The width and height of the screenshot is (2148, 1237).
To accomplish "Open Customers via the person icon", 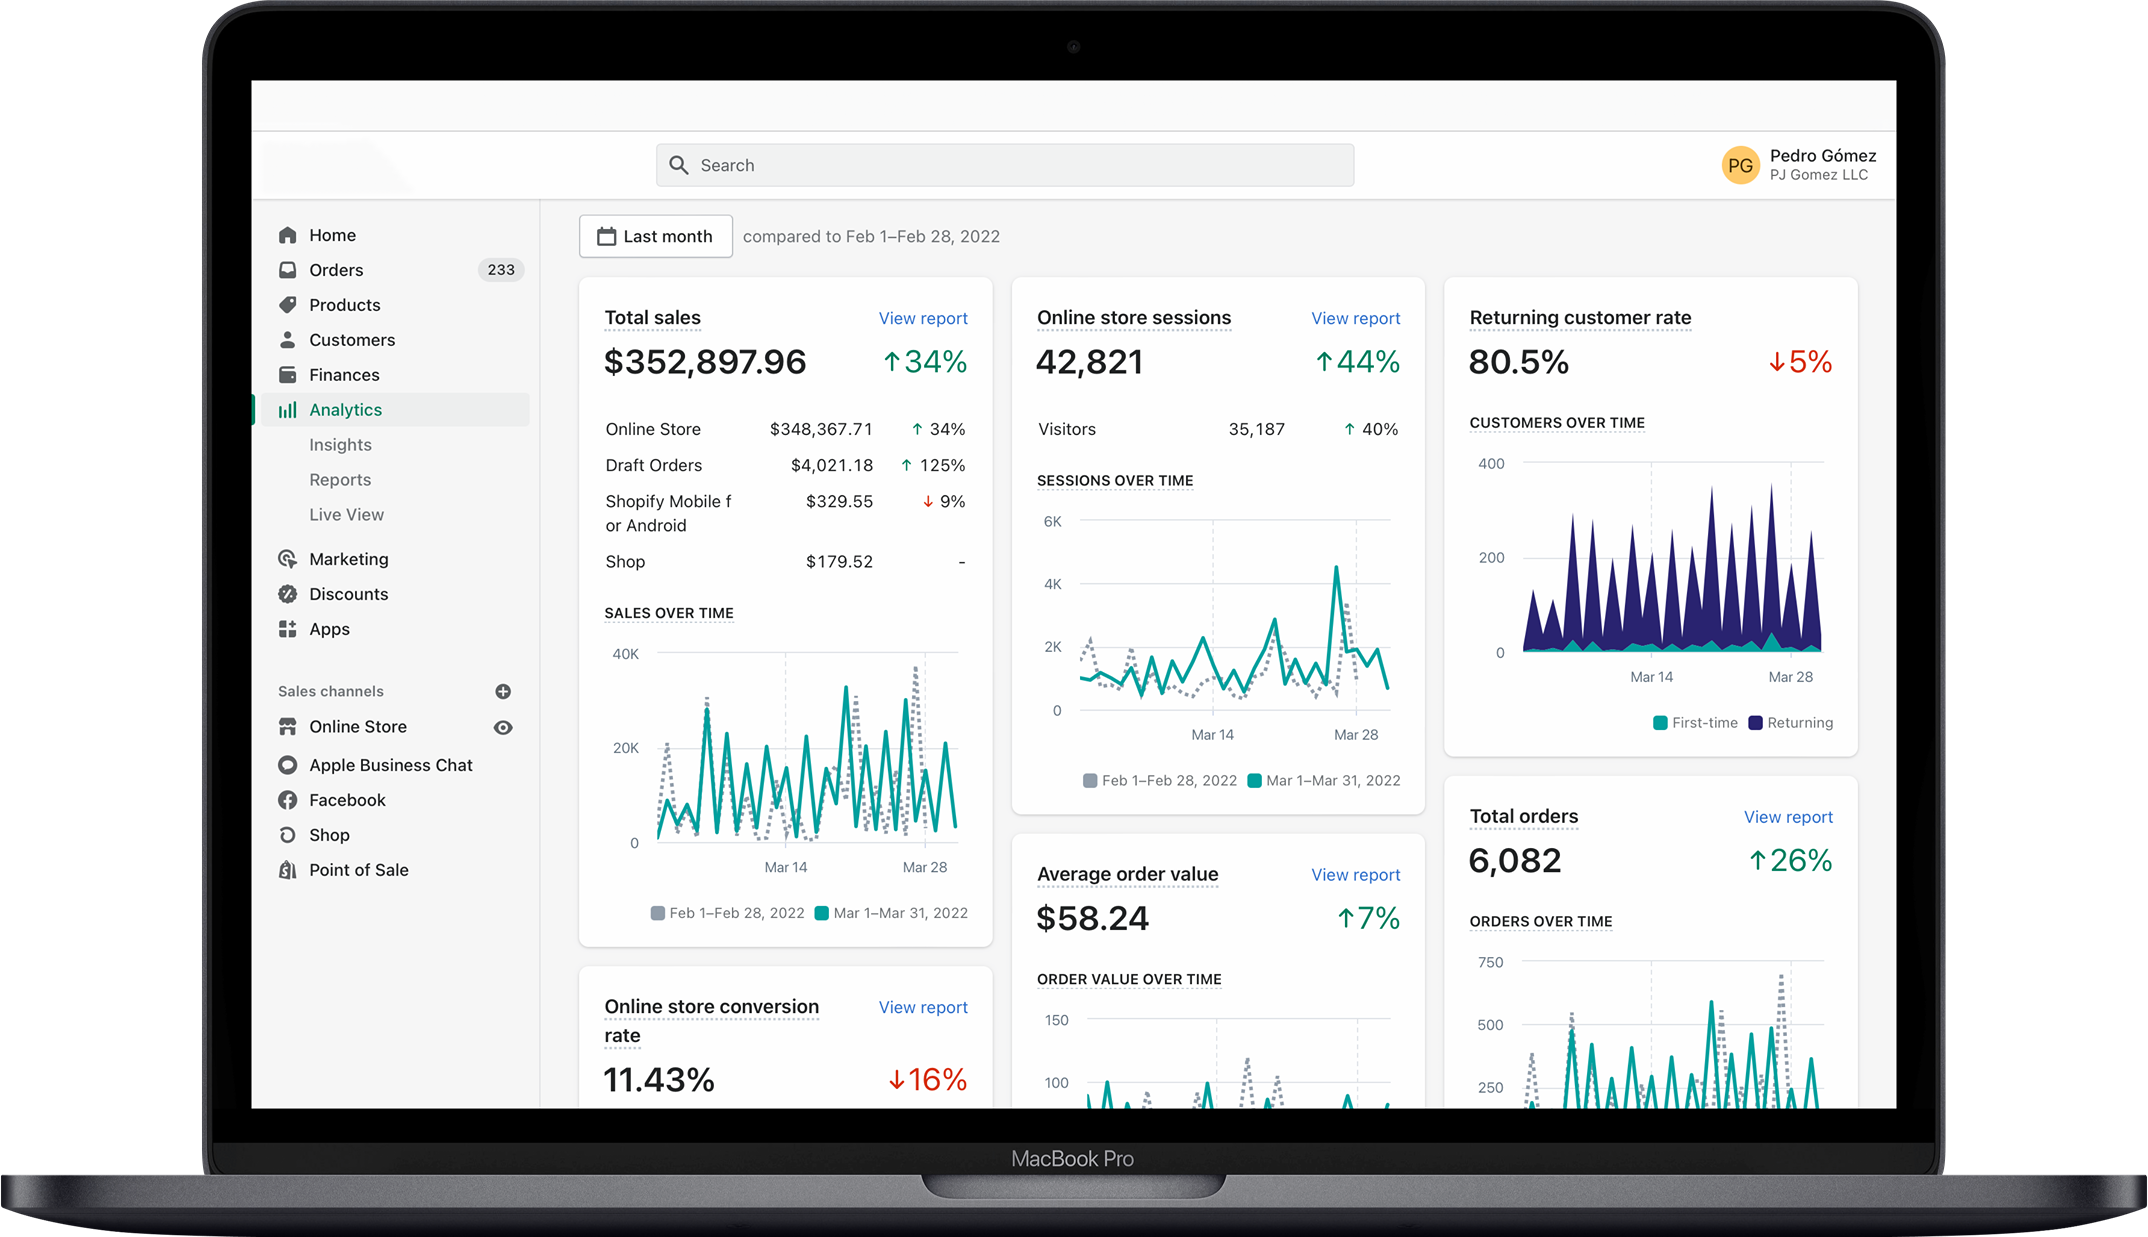I will pos(288,339).
